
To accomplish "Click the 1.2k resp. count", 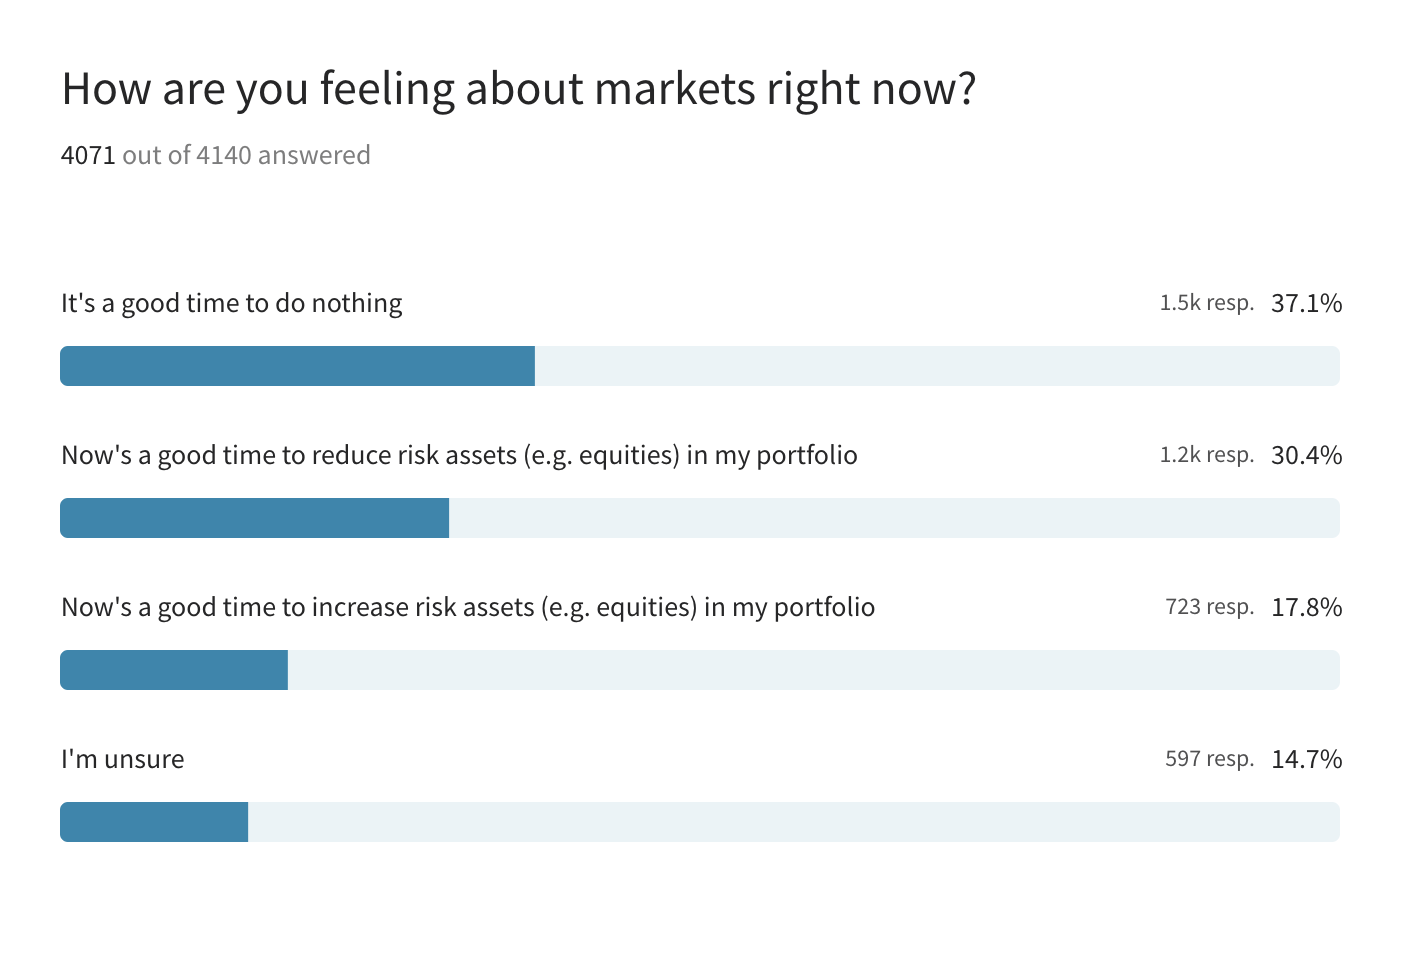I will point(1206,455).
